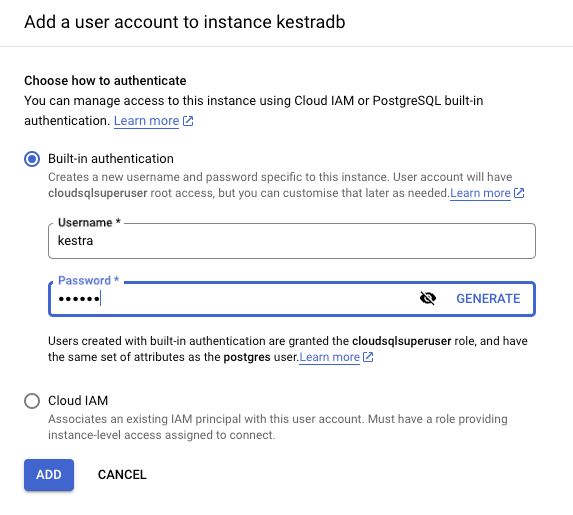This screenshot has height=515, width=573.
Task: Click external-link icon after 'customise that later' text
Action: (x=519, y=193)
